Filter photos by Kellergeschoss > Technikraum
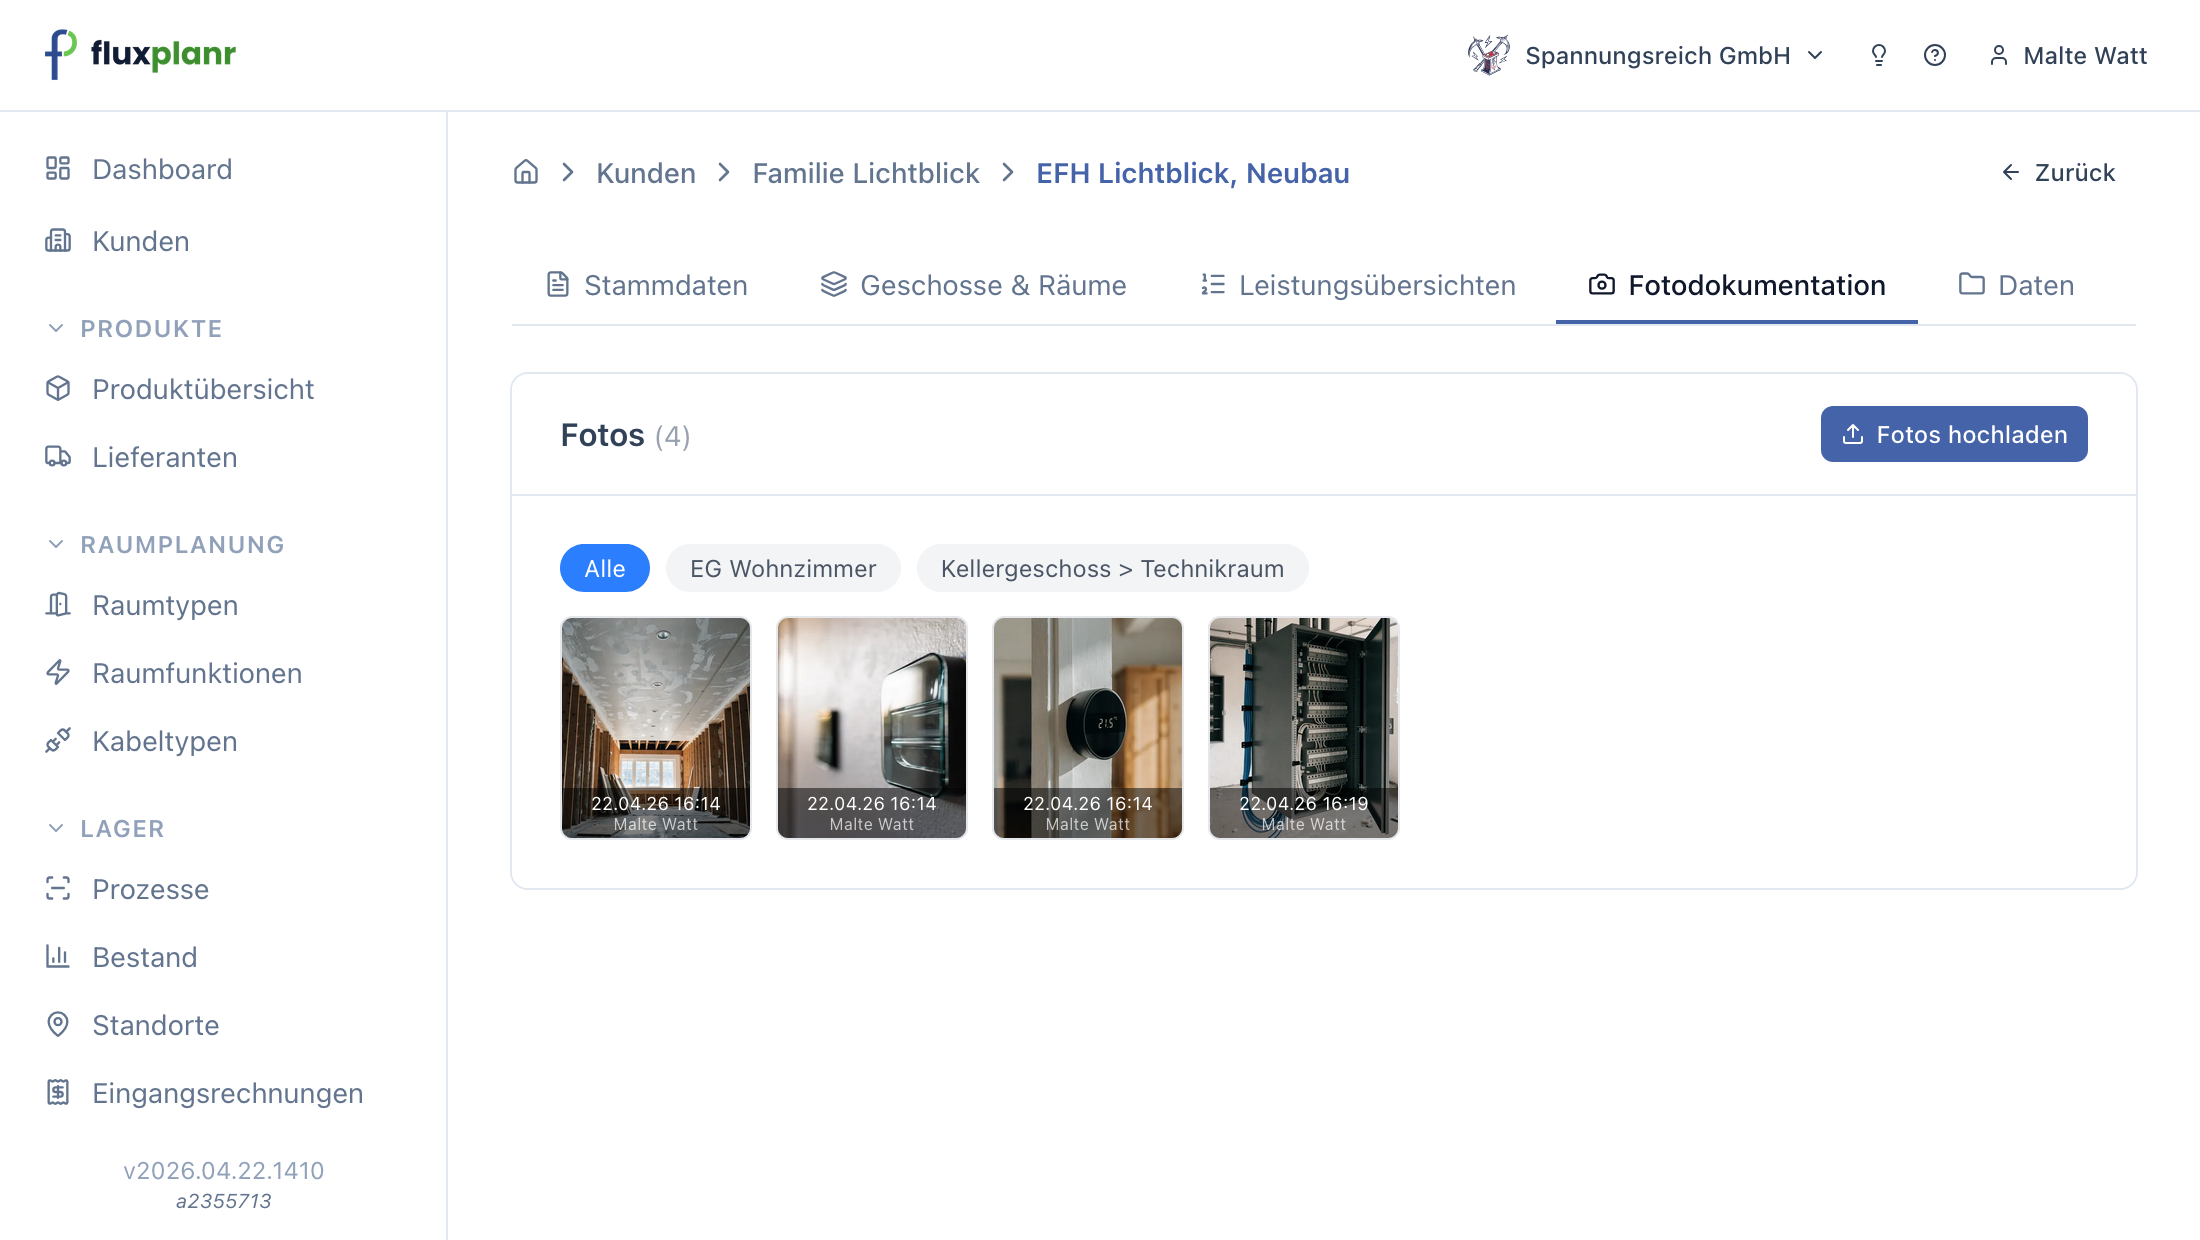The height and width of the screenshot is (1240, 2200). 1112,568
